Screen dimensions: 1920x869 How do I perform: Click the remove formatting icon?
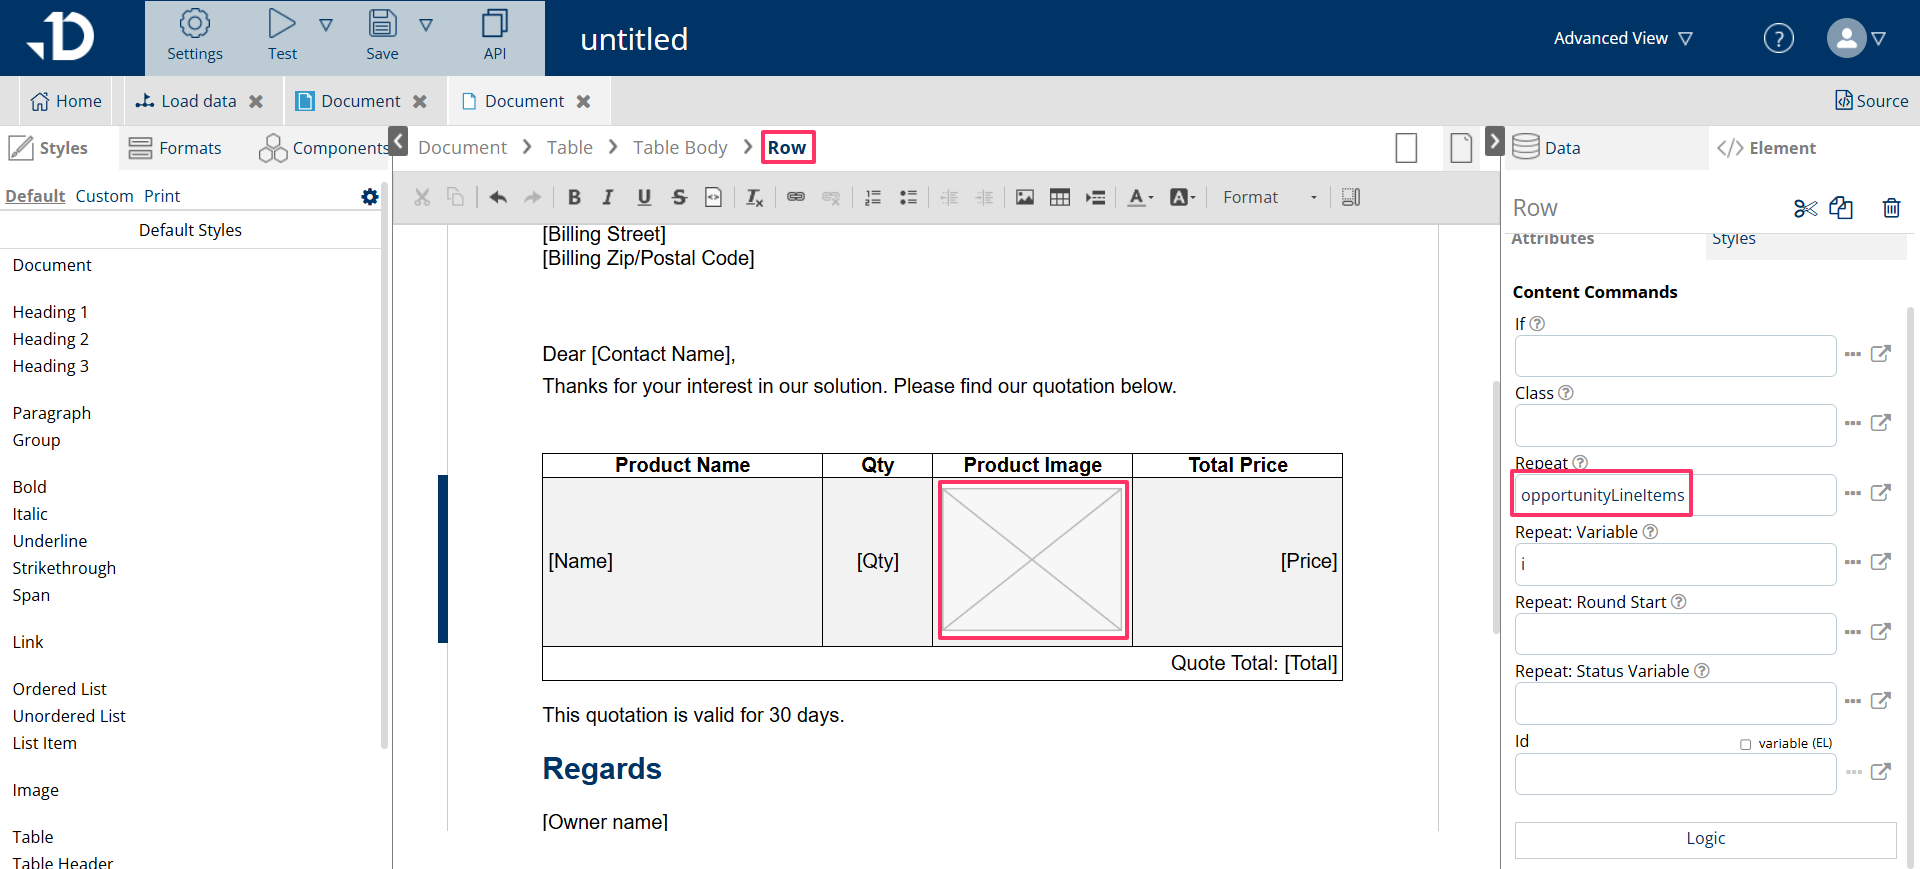tap(755, 197)
